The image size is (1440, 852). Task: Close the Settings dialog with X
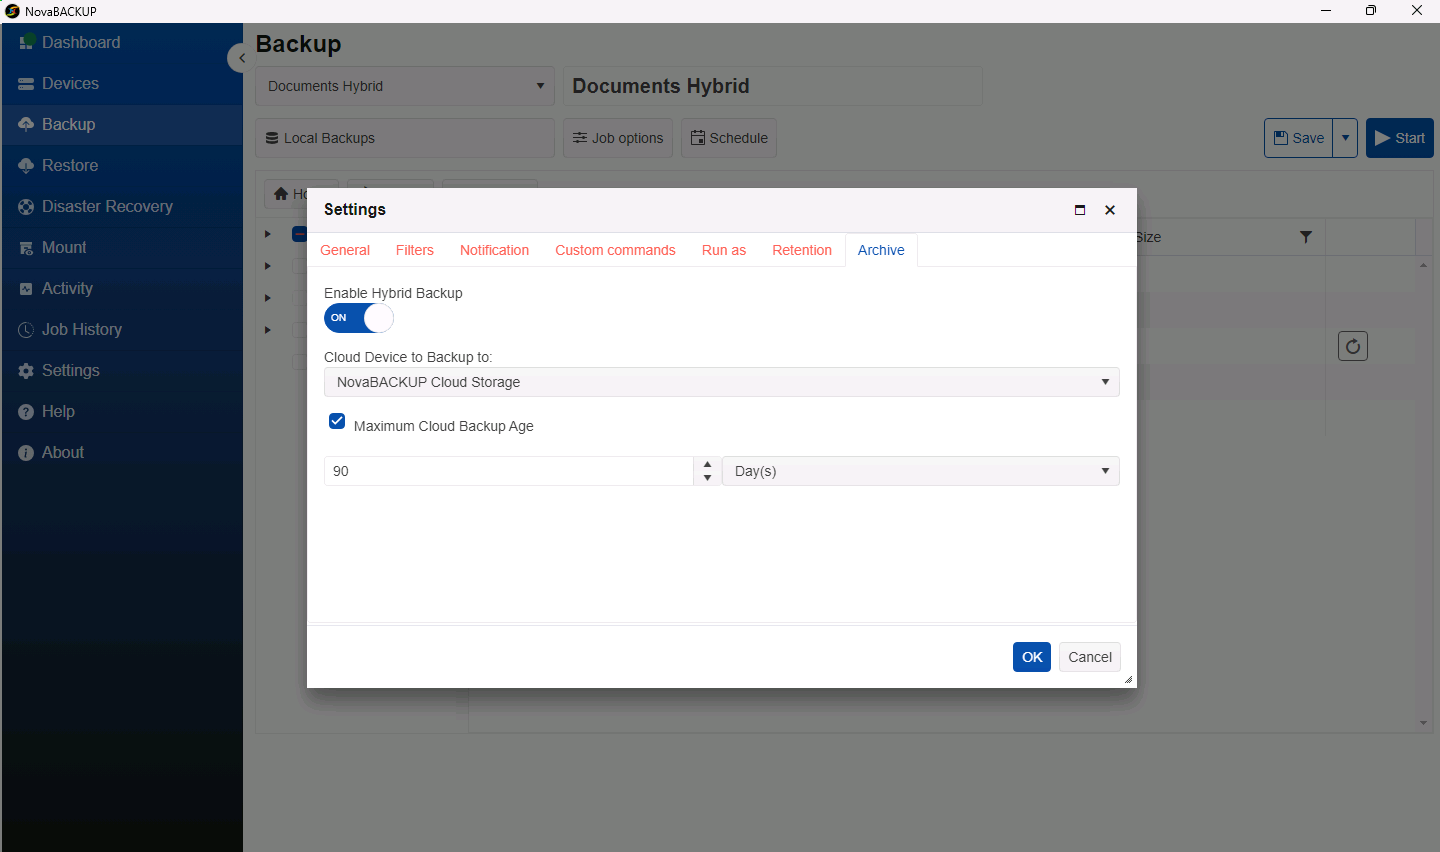point(1110,210)
